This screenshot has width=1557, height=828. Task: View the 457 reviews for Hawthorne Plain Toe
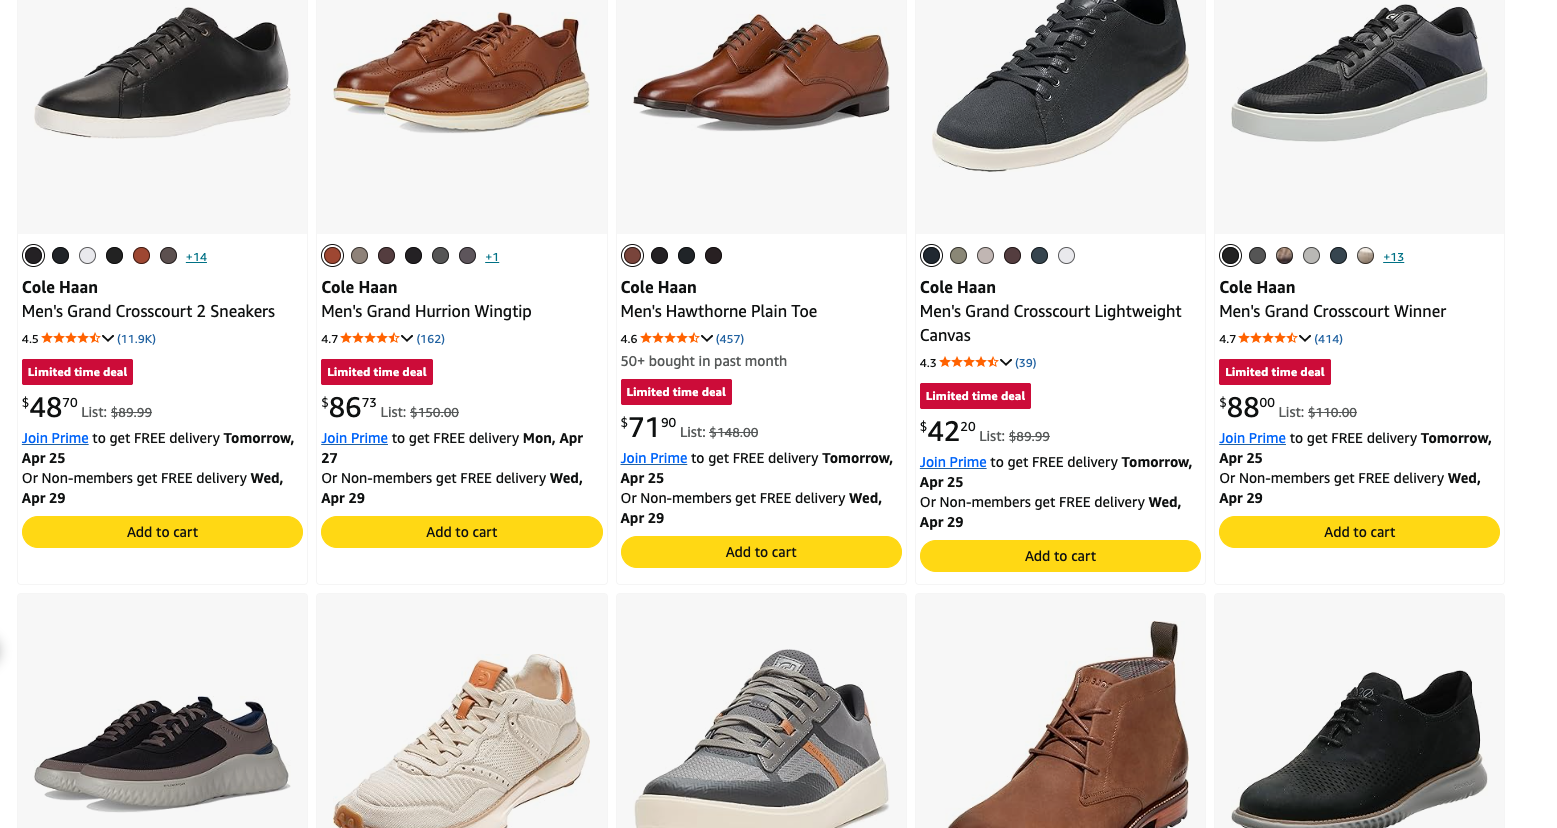coord(730,338)
